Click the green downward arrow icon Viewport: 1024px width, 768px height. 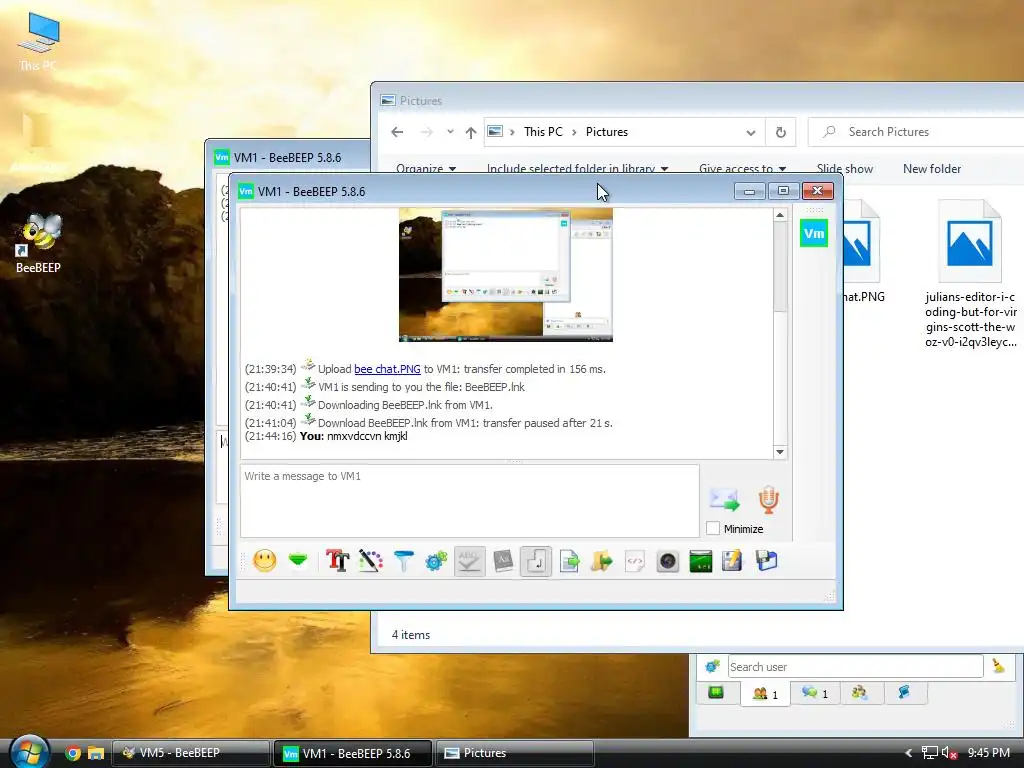298,561
